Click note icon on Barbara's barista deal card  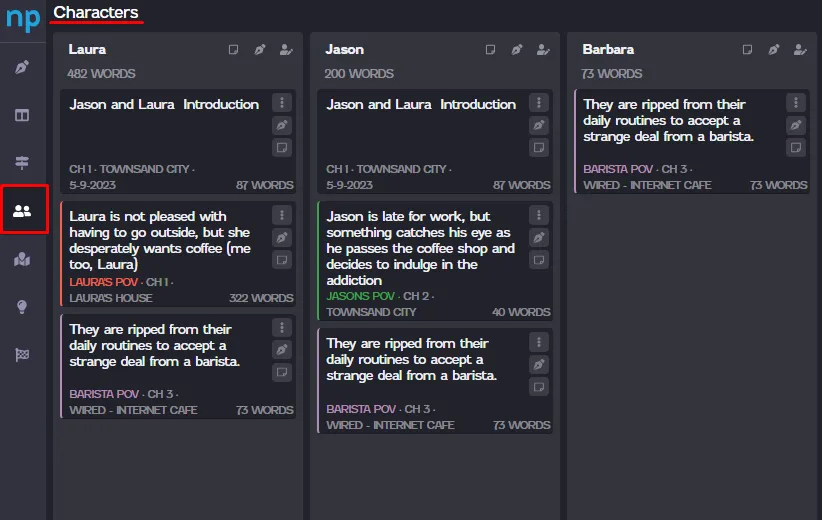[796, 148]
